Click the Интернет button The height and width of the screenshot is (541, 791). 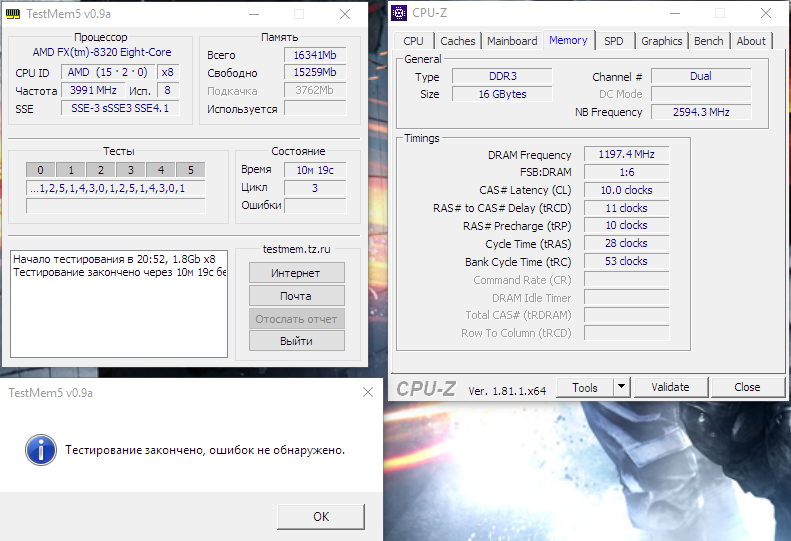[296, 273]
